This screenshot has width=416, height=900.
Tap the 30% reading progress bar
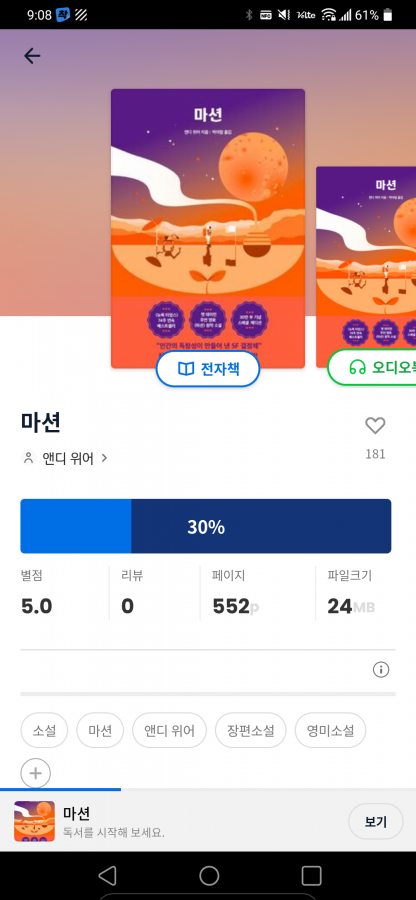pyautogui.click(x=206, y=526)
